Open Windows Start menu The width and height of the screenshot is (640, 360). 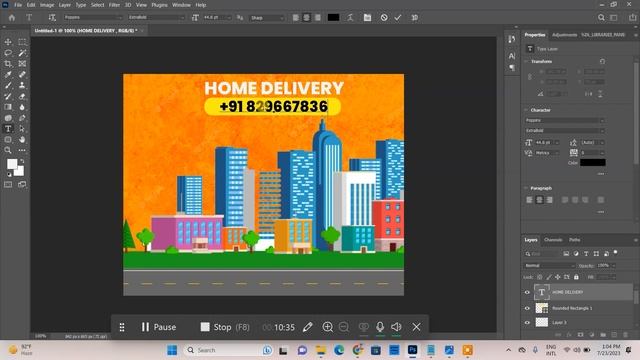172,350
